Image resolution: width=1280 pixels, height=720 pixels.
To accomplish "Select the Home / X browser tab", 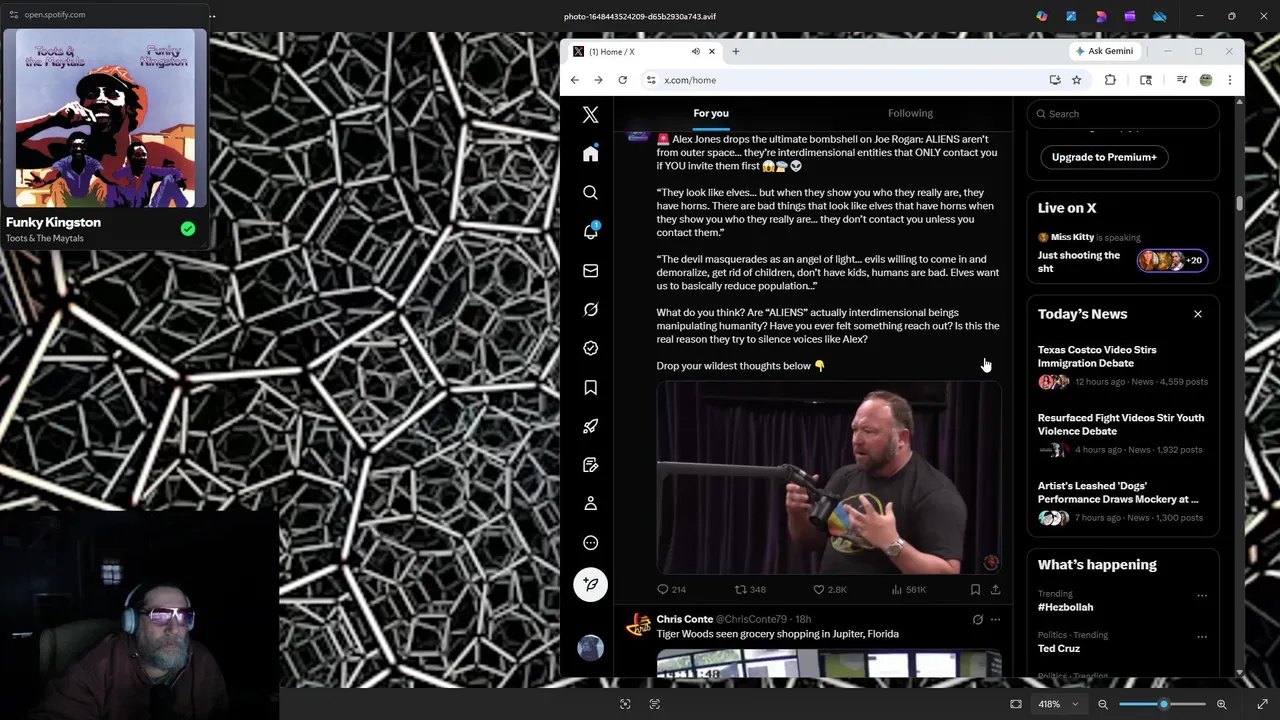I will pos(643,51).
